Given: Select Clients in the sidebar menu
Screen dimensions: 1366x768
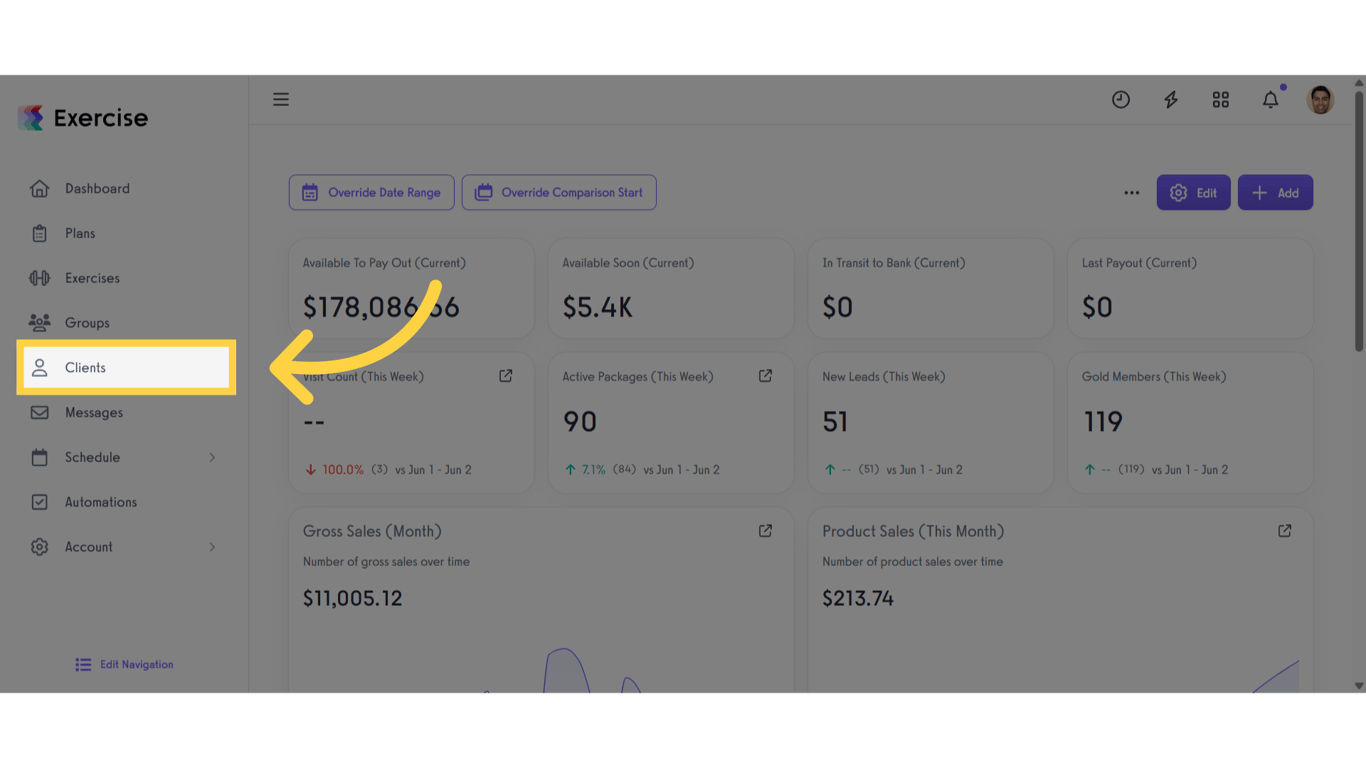Looking at the screenshot, I should [x=86, y=367].
